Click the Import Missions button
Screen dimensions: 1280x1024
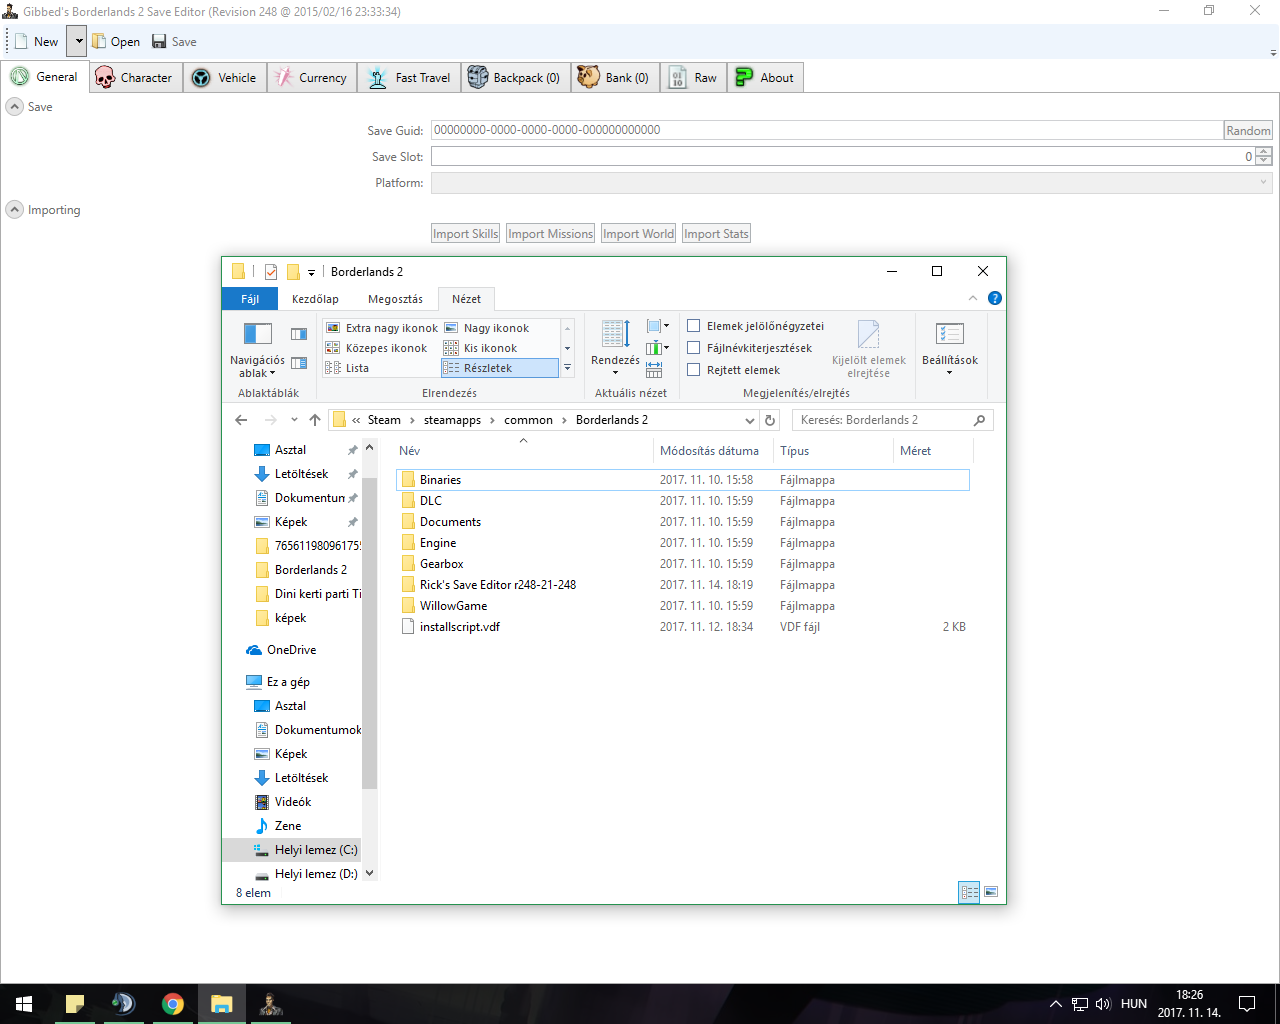coord(550,234)
